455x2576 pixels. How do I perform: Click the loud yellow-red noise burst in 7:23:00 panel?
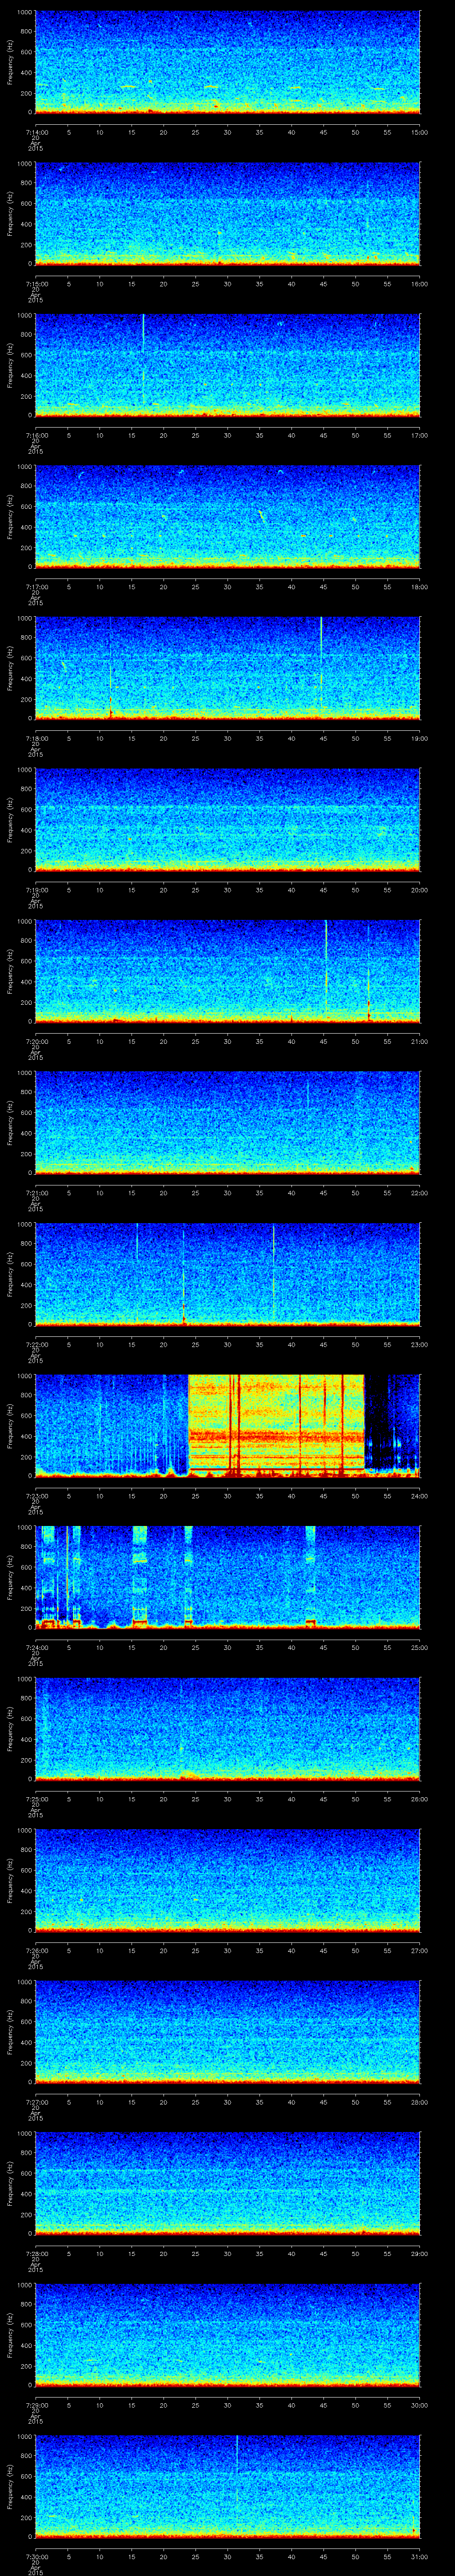click(276, 1425)
